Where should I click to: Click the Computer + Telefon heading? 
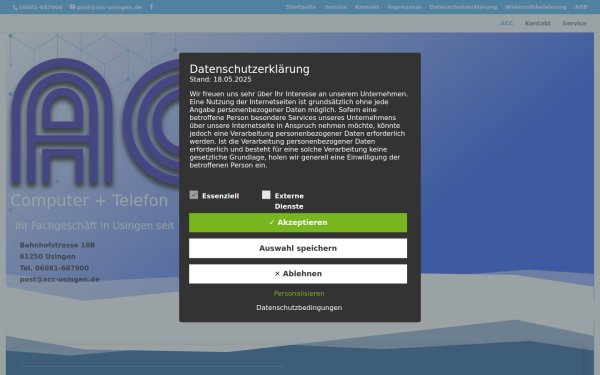pyautogui.click(x=89, y=201)
